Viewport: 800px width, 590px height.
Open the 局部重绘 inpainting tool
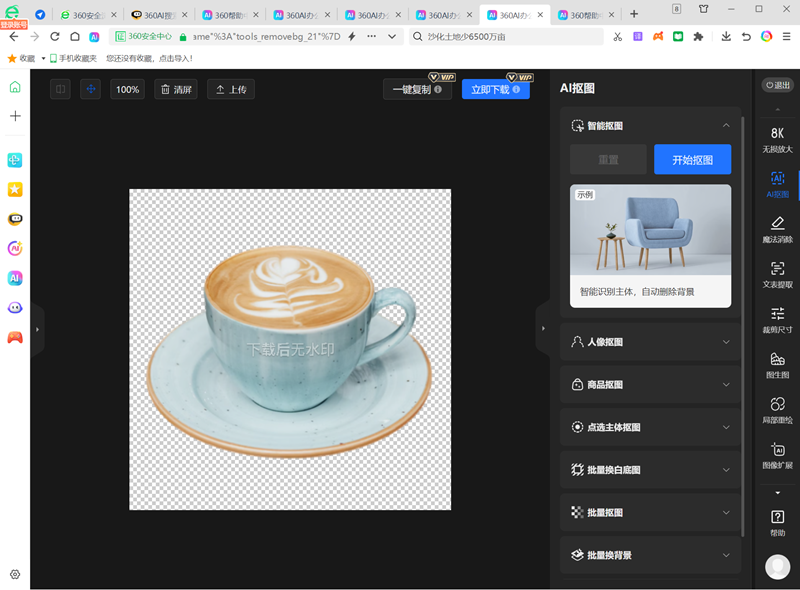tap(777, 410)
